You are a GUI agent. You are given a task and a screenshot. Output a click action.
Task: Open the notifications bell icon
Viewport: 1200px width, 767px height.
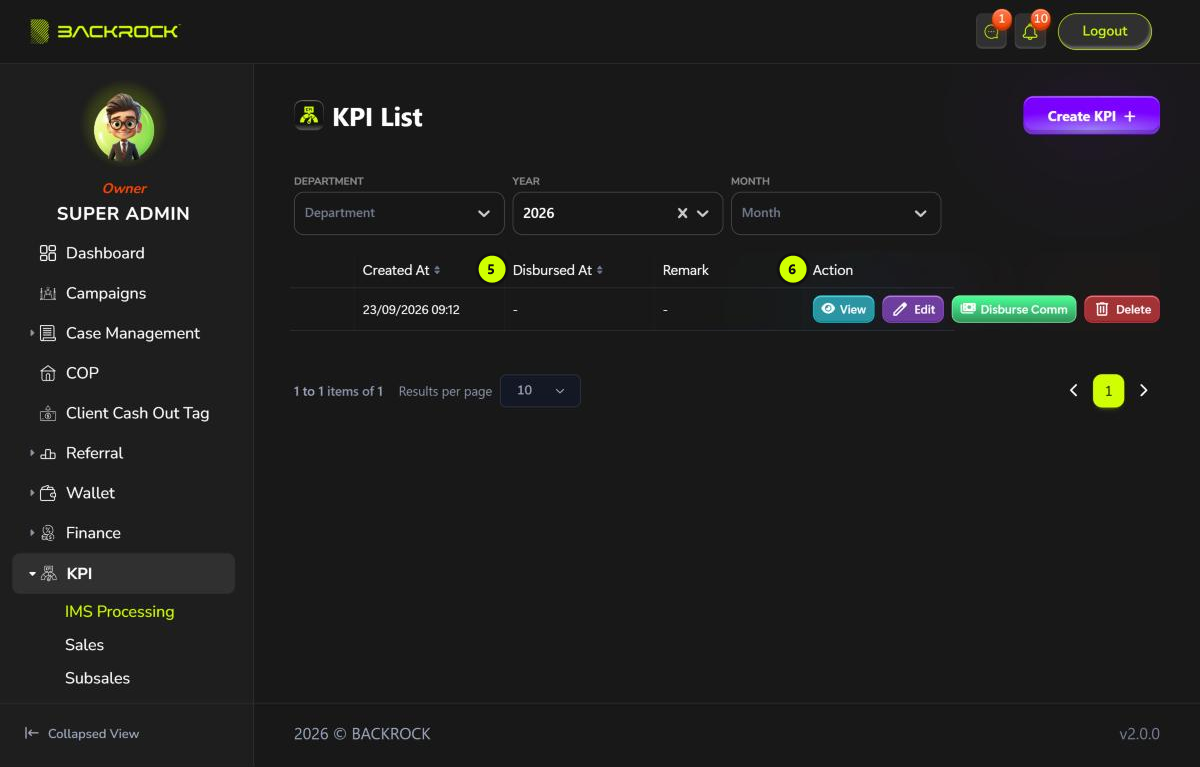(1030, 32)
